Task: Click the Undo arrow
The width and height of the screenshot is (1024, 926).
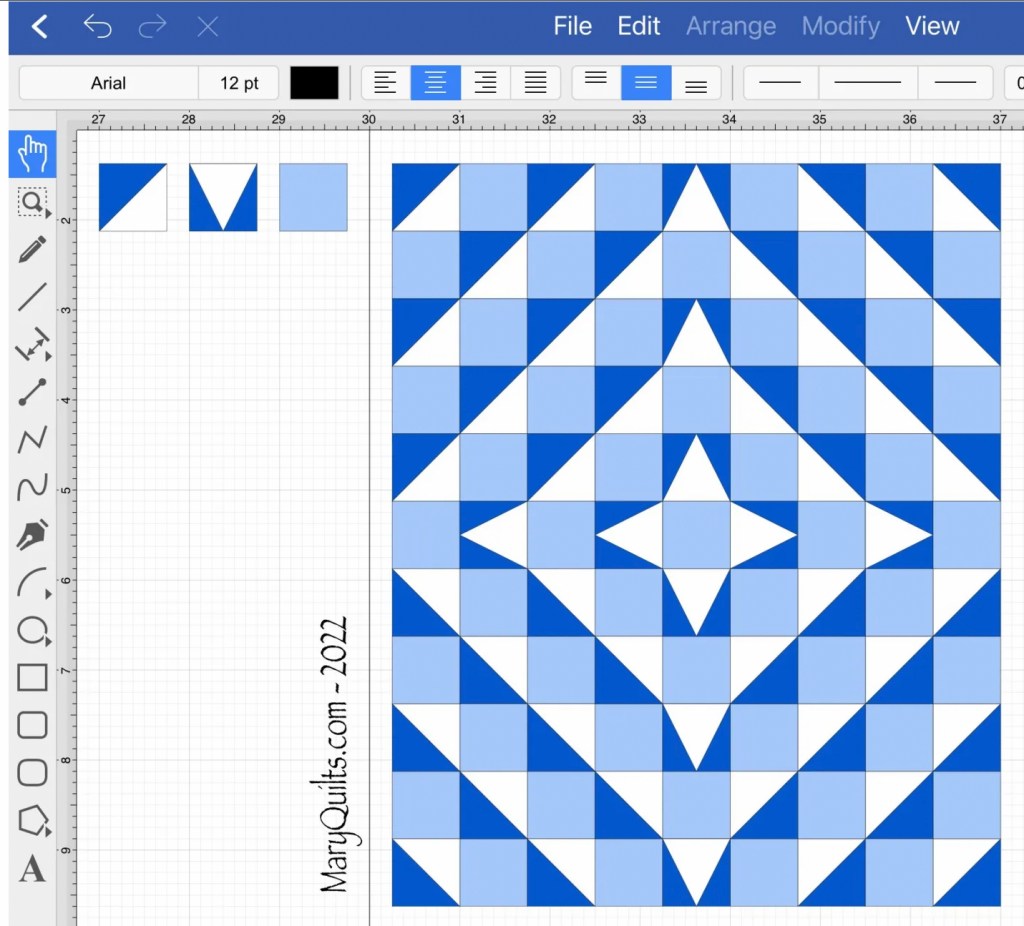Action: (97, 27)
